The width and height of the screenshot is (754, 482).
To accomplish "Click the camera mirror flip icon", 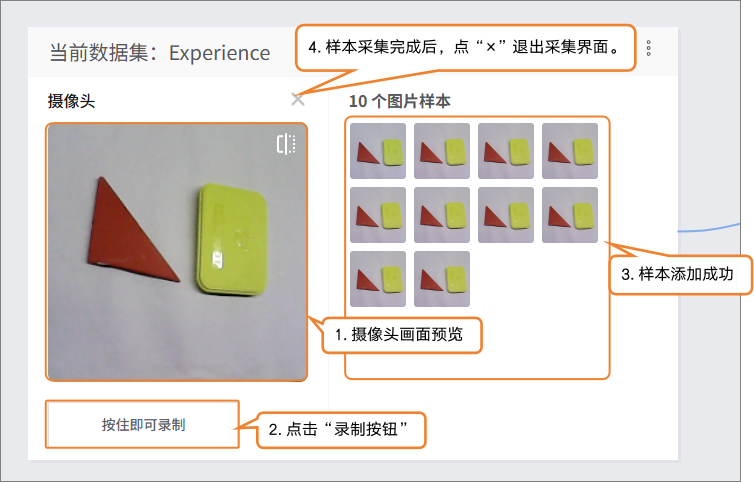I will tap(286, 144).
